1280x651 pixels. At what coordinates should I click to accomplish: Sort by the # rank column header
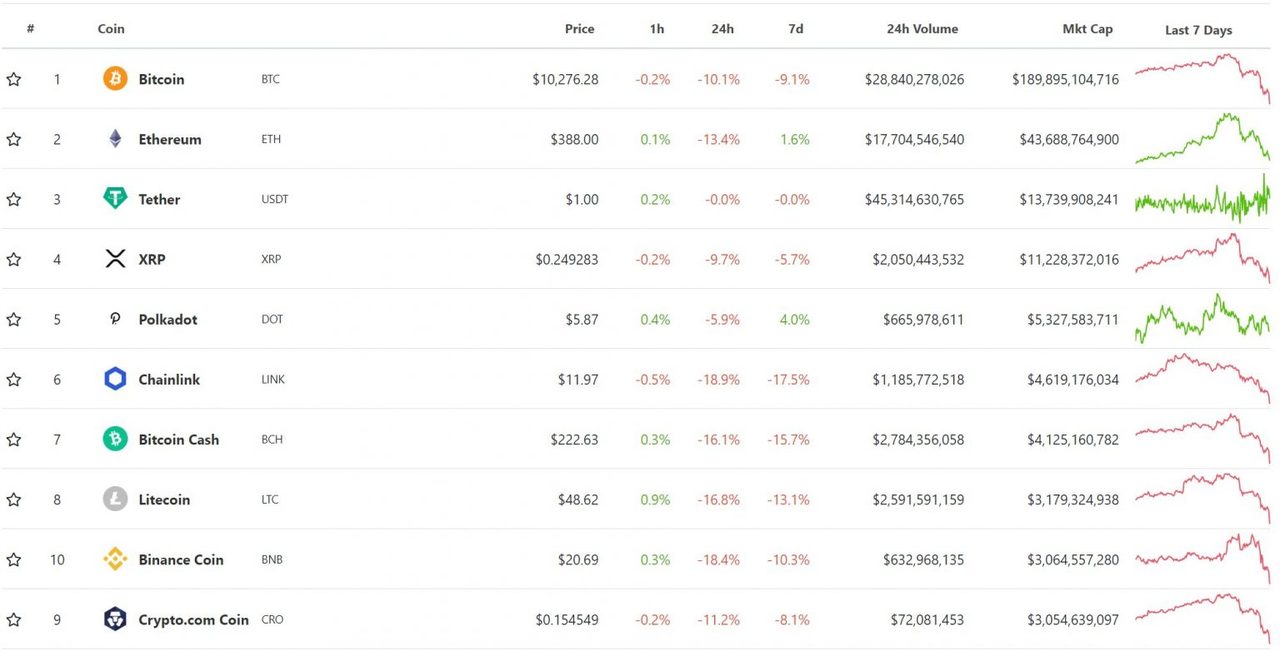[x=31, y=29]
